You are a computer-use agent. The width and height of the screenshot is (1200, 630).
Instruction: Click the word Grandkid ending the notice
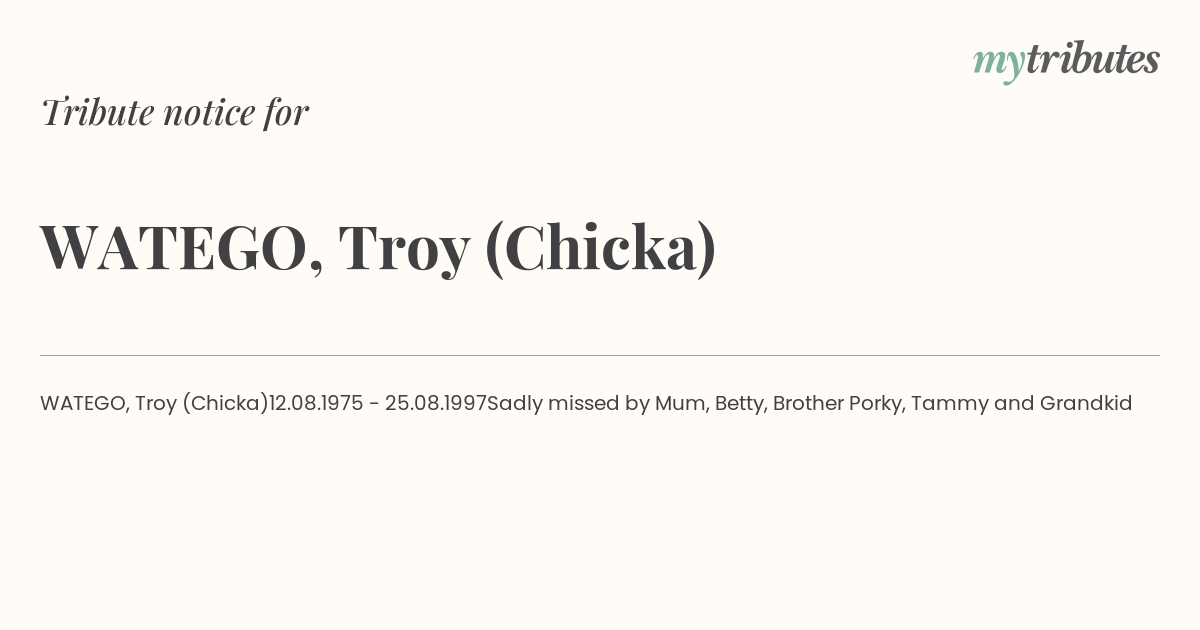1086,404
